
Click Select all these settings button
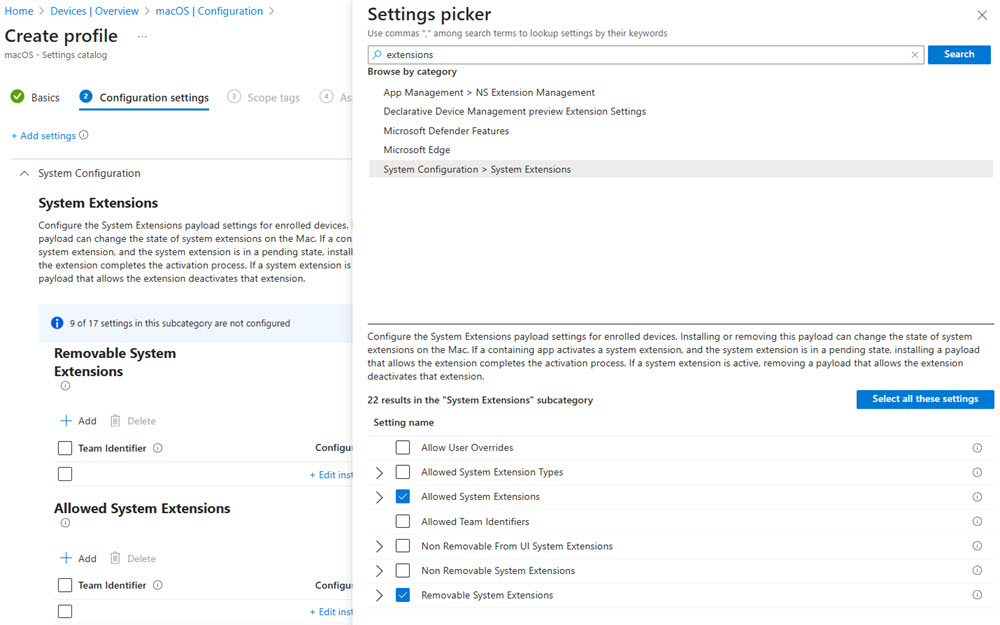pyautogui.click(x=924, y=399)
